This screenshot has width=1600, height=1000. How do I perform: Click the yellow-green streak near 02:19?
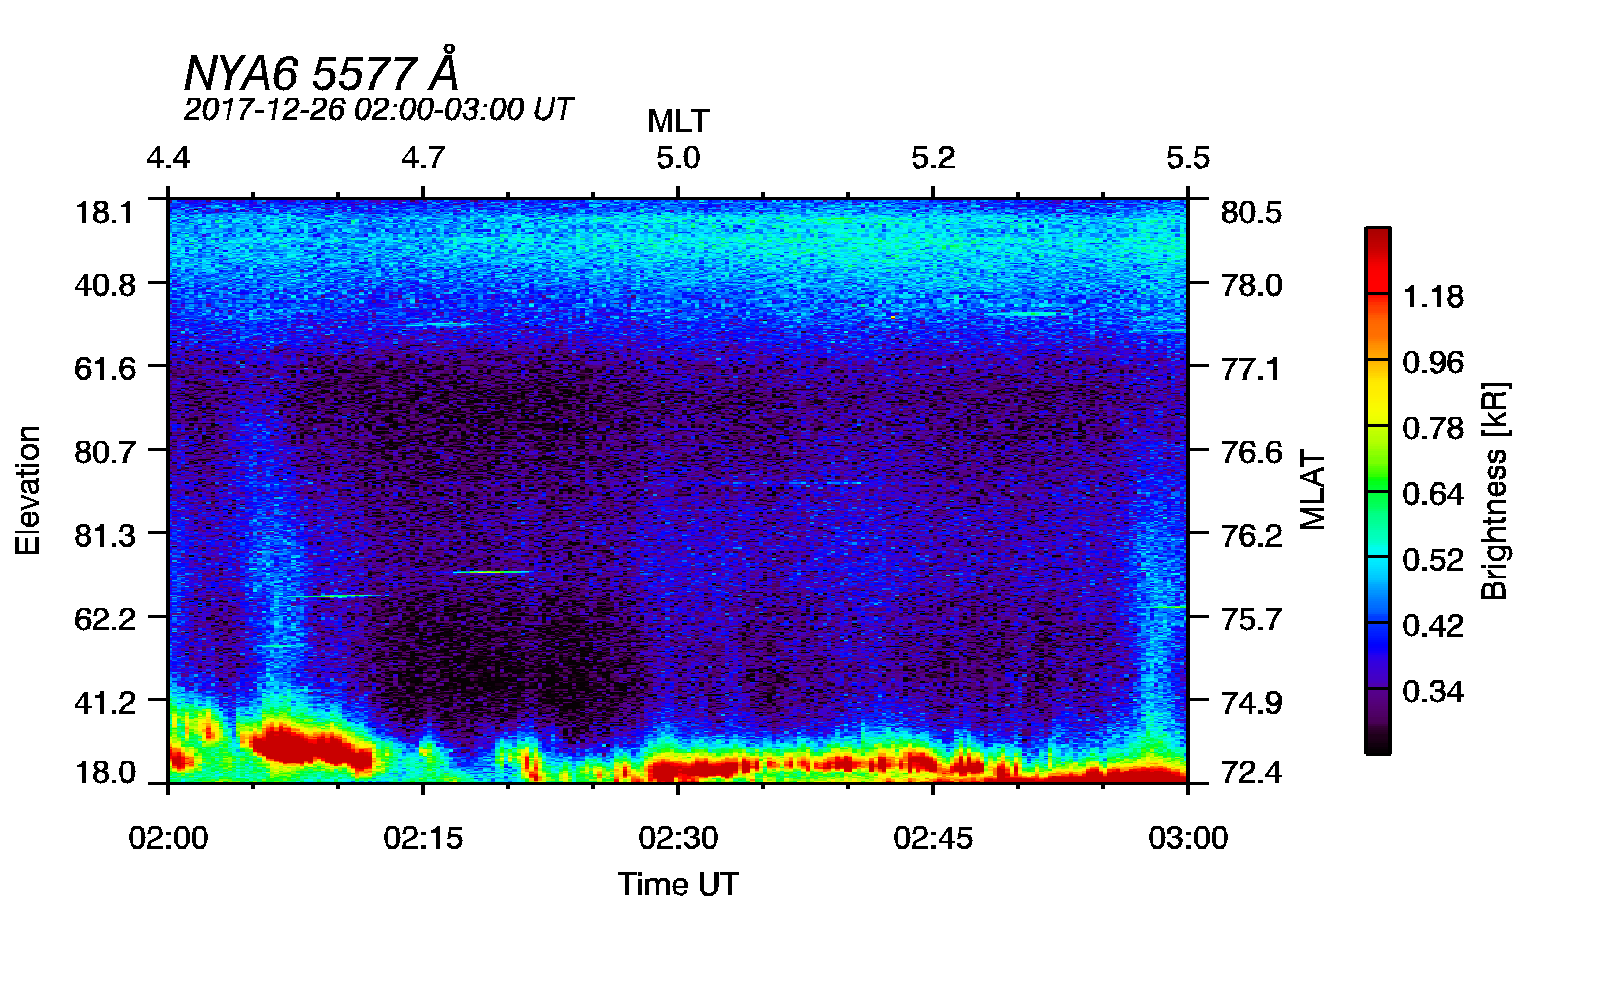pos(491,572)
